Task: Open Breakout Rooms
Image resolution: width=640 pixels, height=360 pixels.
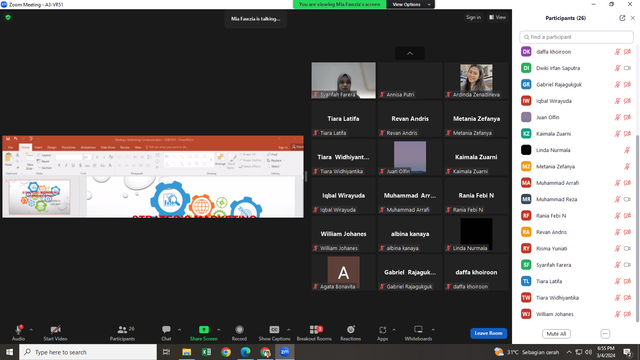Action: click(314, 332)
